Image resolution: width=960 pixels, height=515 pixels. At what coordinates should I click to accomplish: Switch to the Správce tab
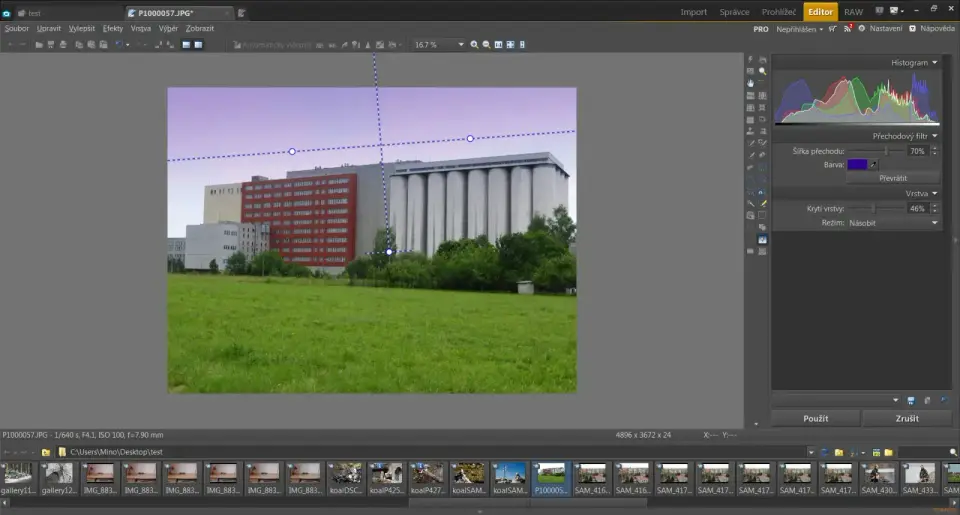(x=734, y=12)
